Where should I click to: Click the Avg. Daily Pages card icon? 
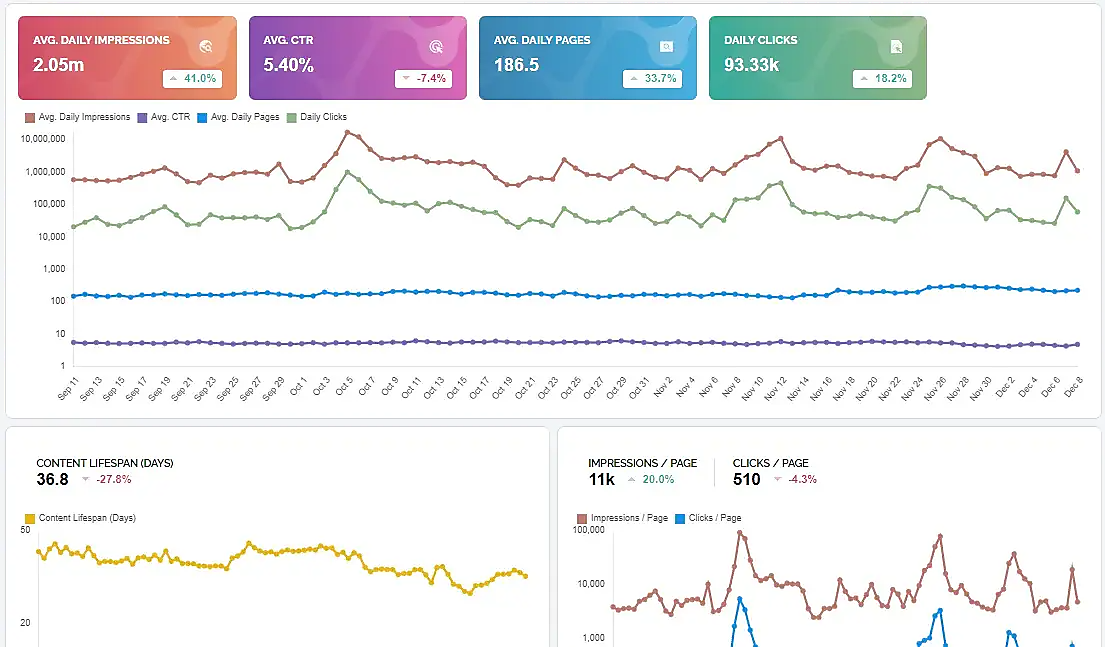(667, 46)
